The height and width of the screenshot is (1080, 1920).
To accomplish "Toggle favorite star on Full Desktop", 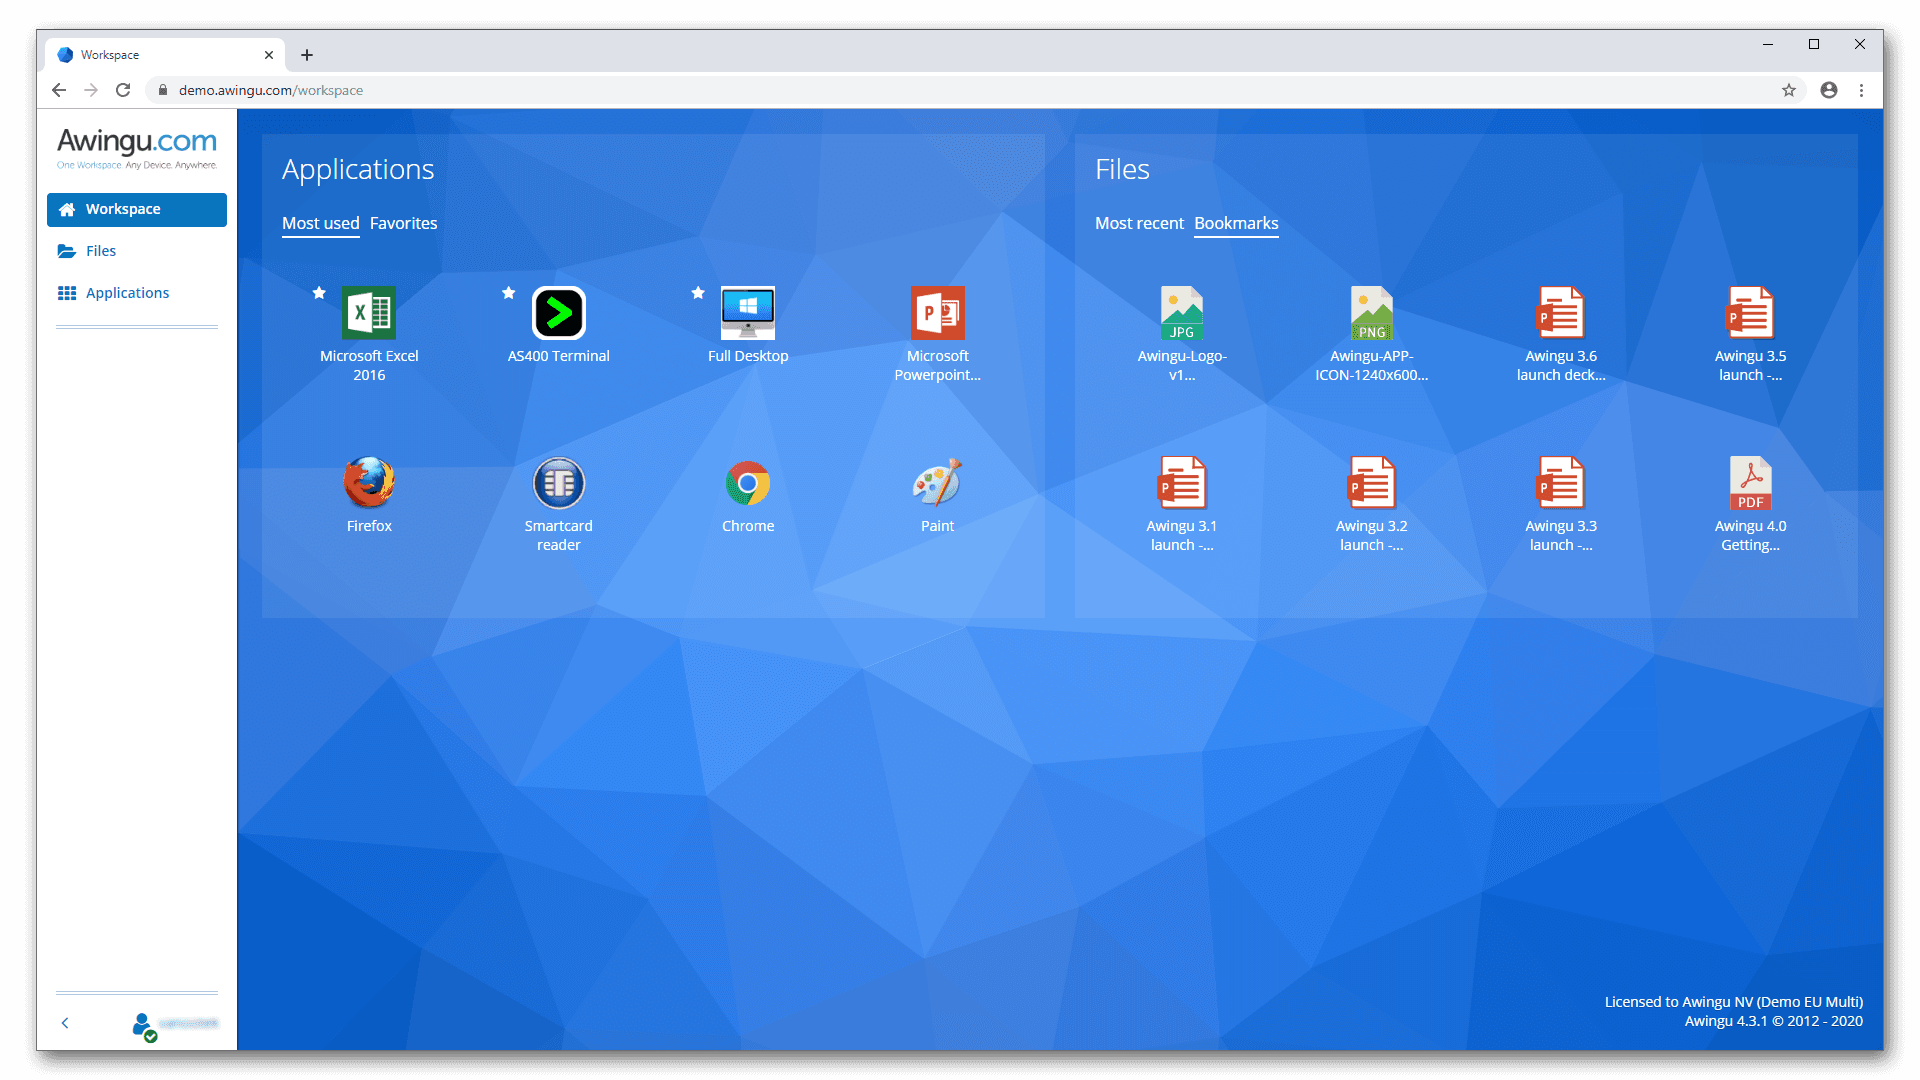I will [x=698, y=293].
